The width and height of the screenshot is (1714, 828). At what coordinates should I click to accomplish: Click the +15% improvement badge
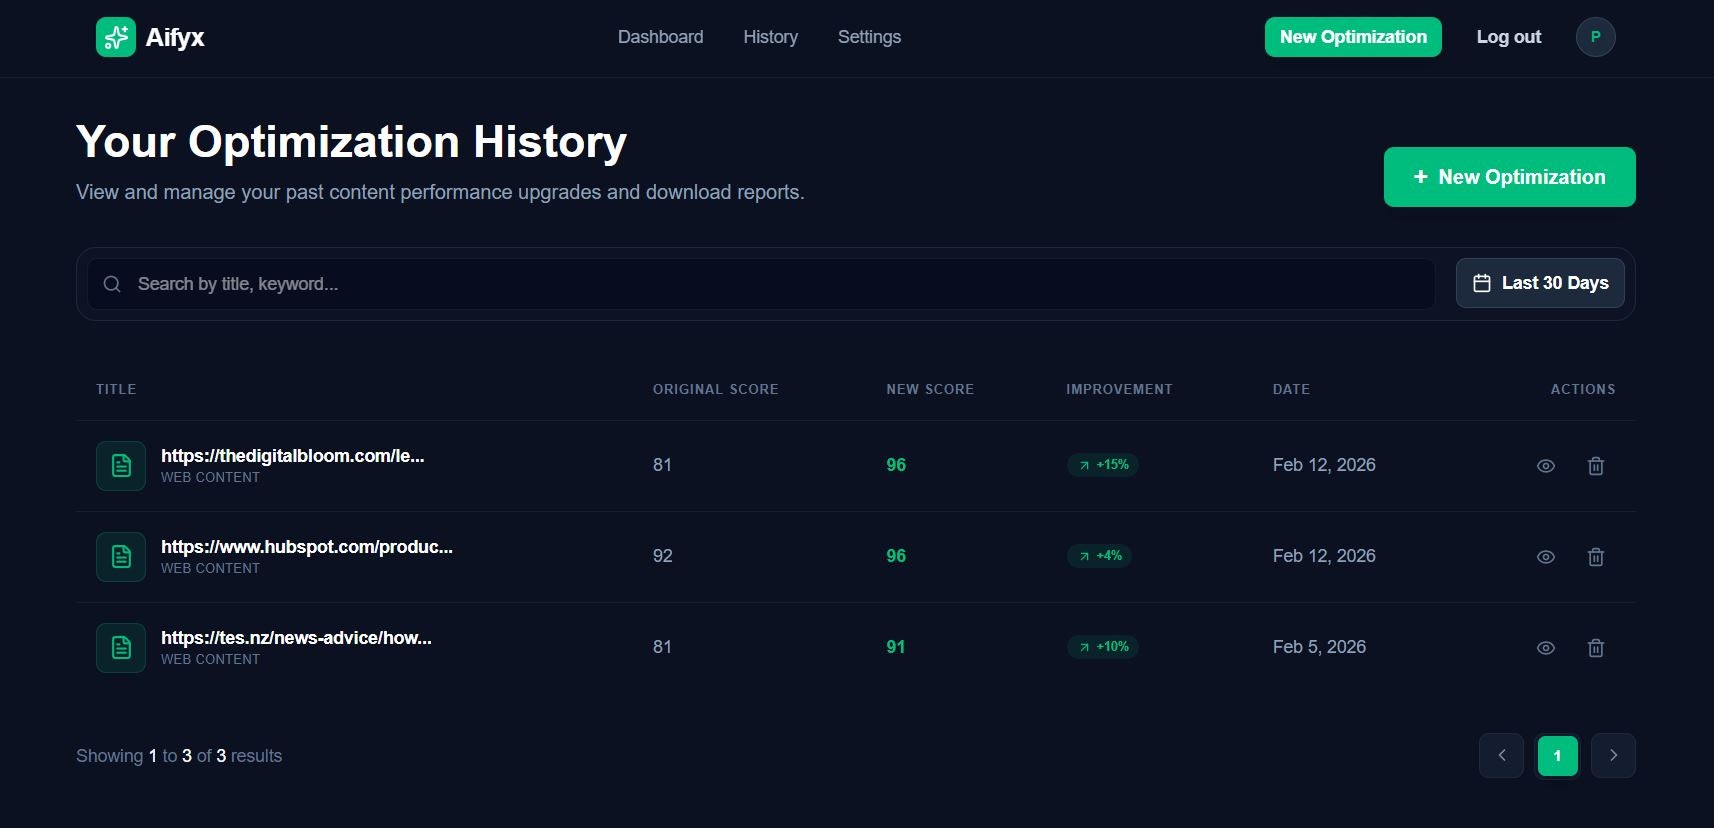click(x=1103, y=465)
